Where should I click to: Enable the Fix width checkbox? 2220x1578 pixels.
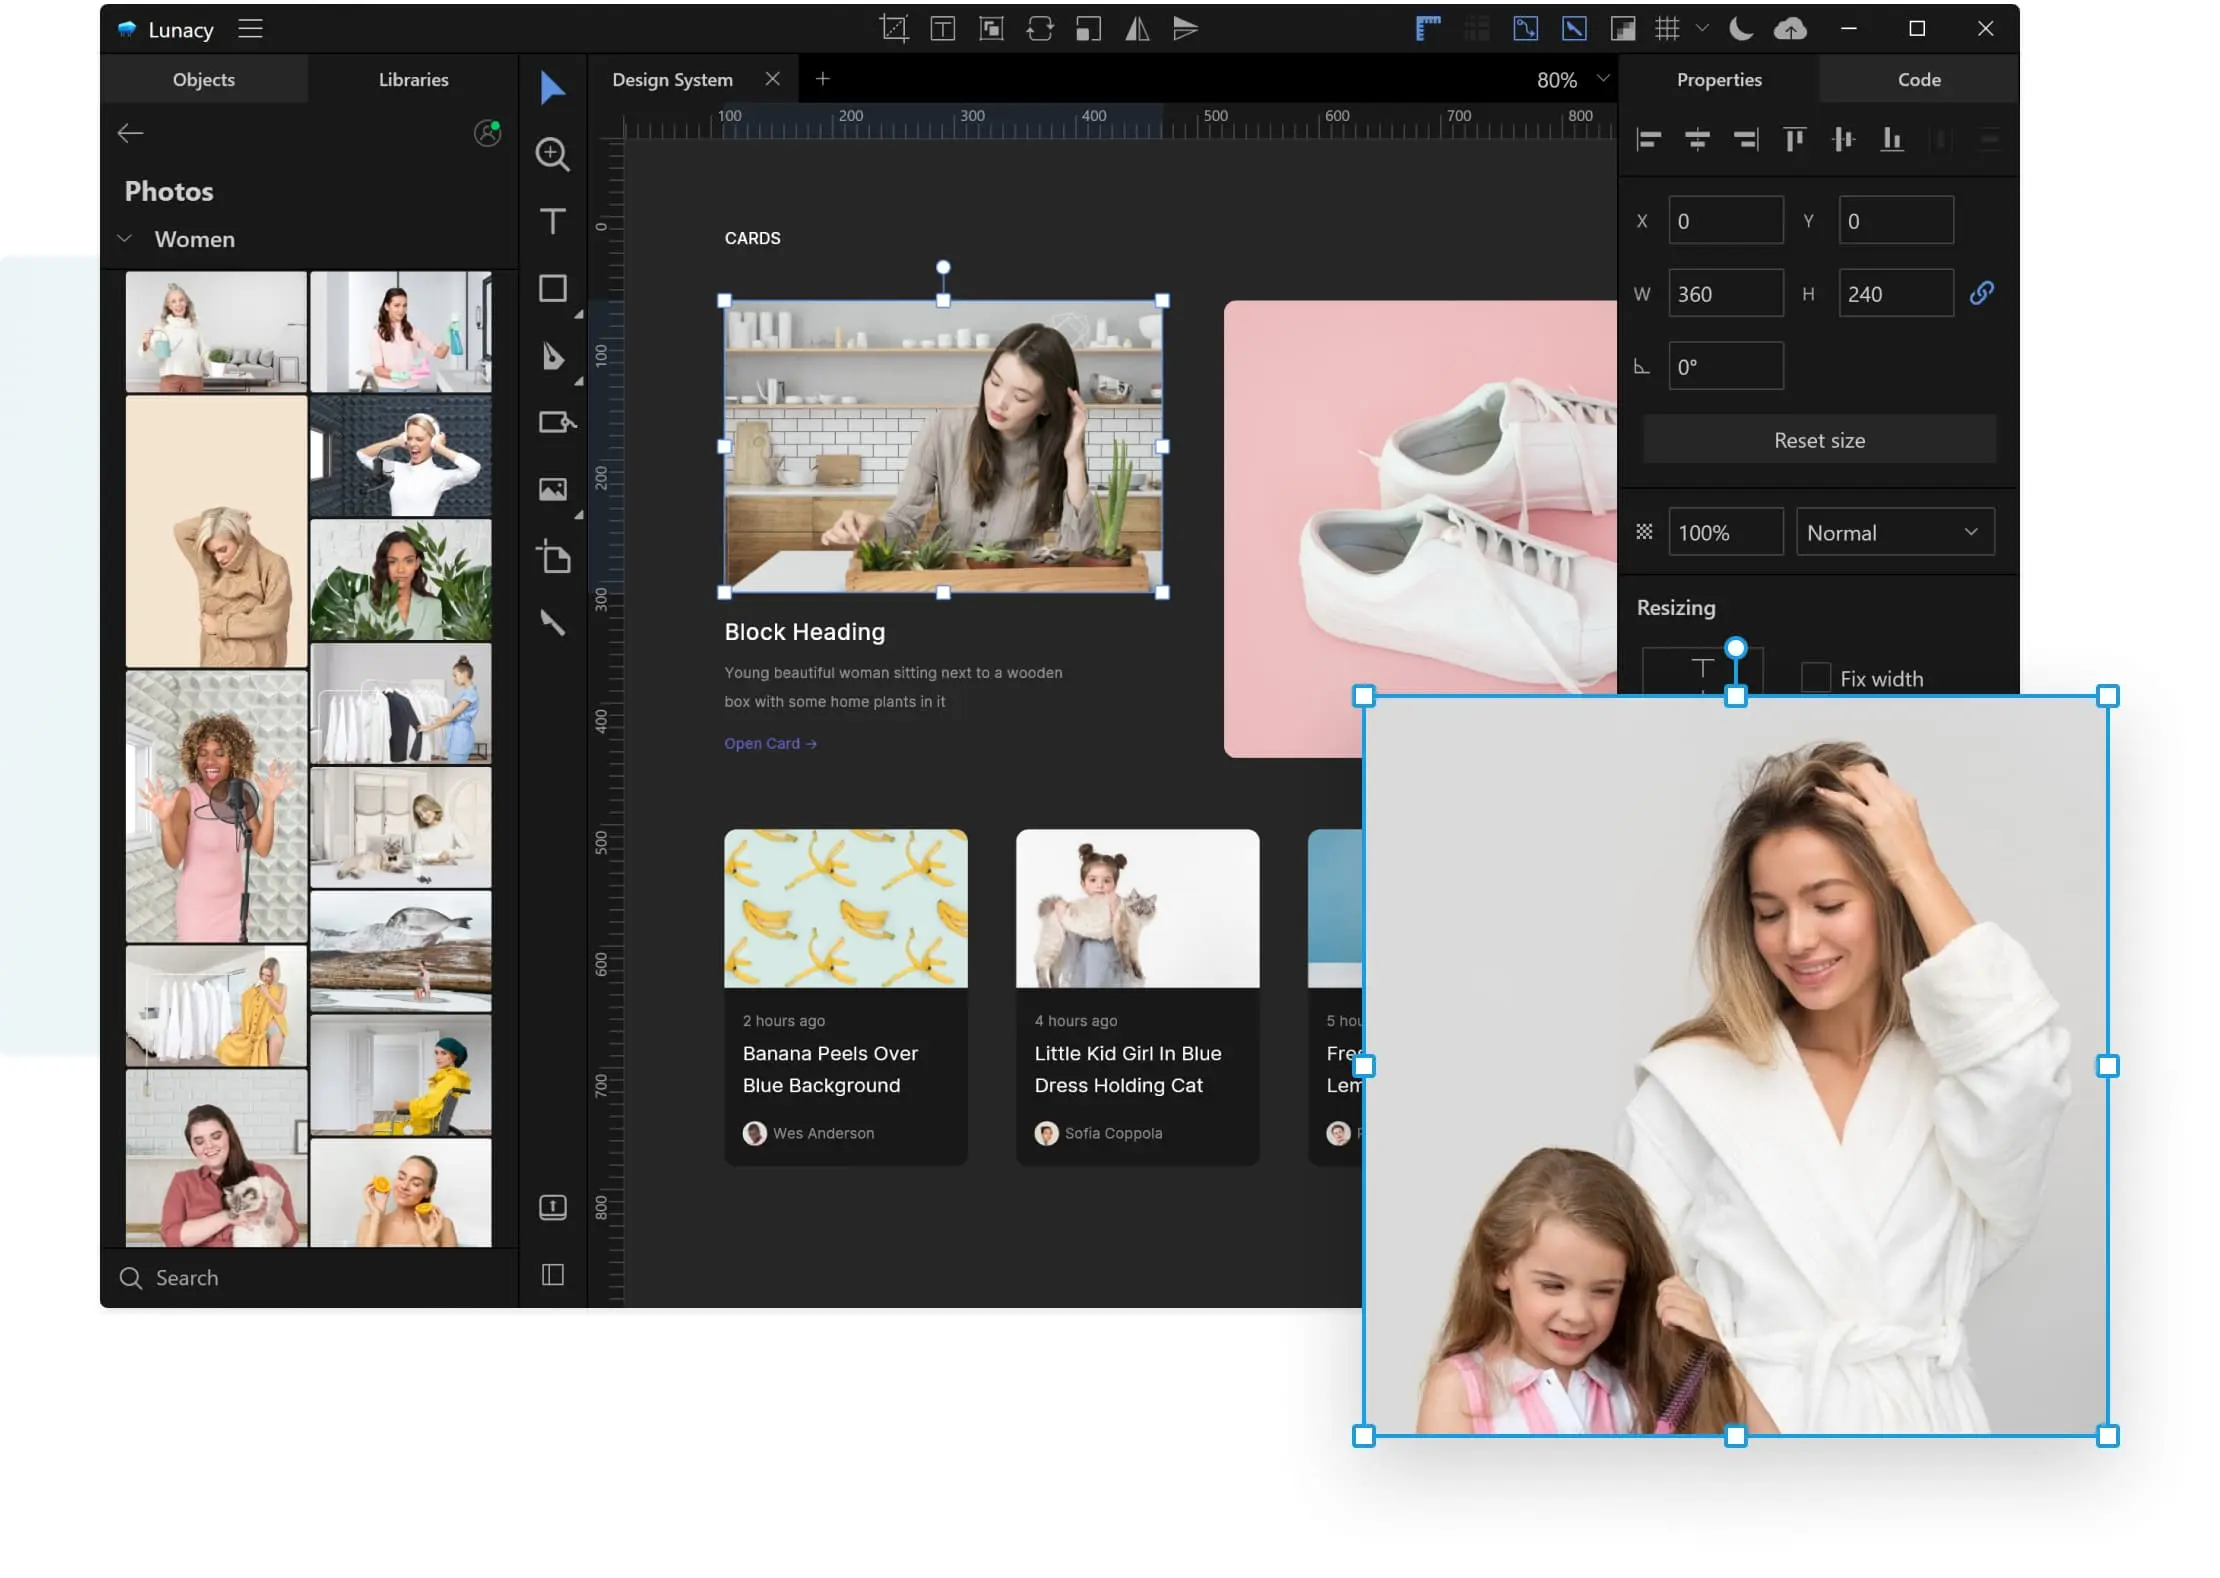1816,678
